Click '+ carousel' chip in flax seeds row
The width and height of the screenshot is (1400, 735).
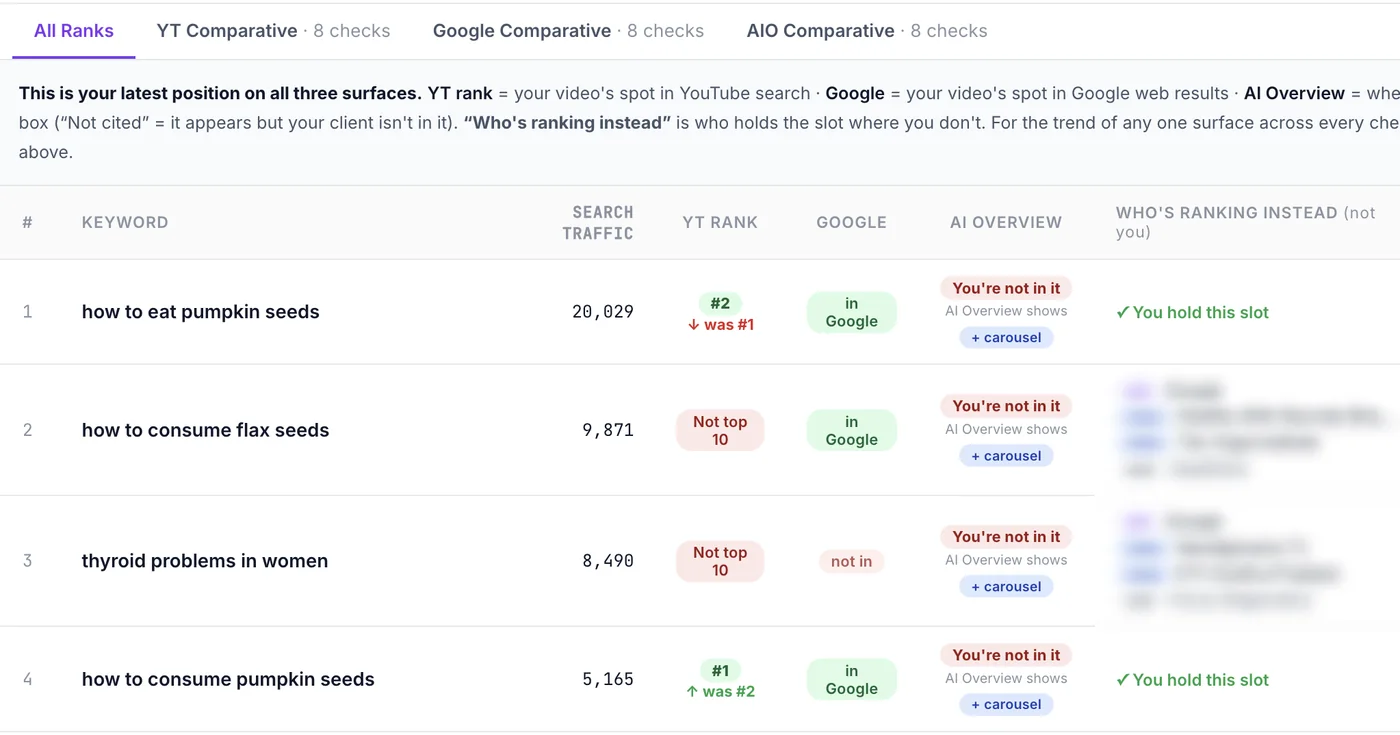pyautogui.click(x=1006, y=456)
